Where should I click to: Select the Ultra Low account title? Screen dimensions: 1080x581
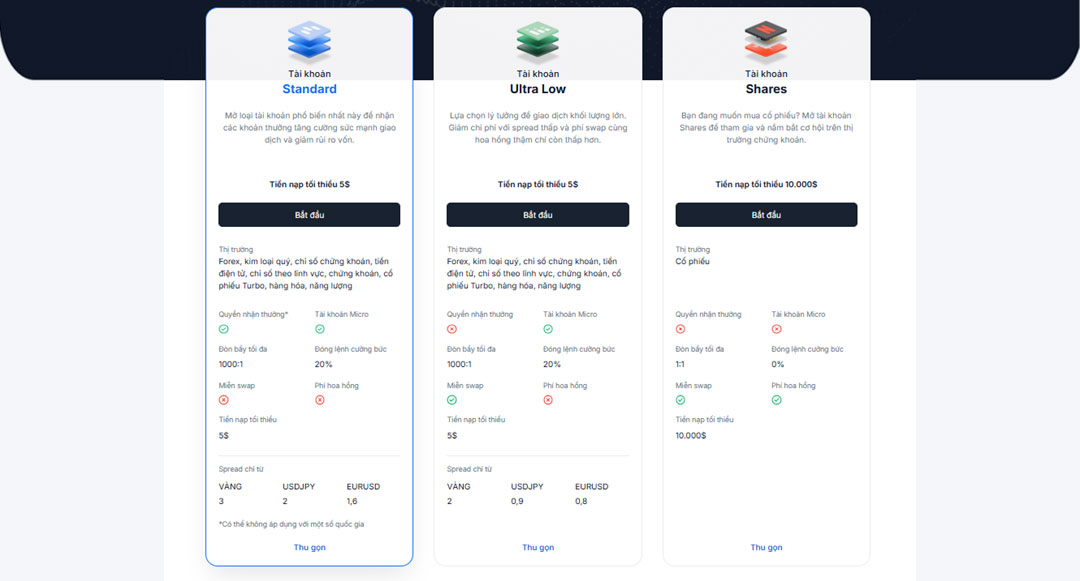(538, 89)
